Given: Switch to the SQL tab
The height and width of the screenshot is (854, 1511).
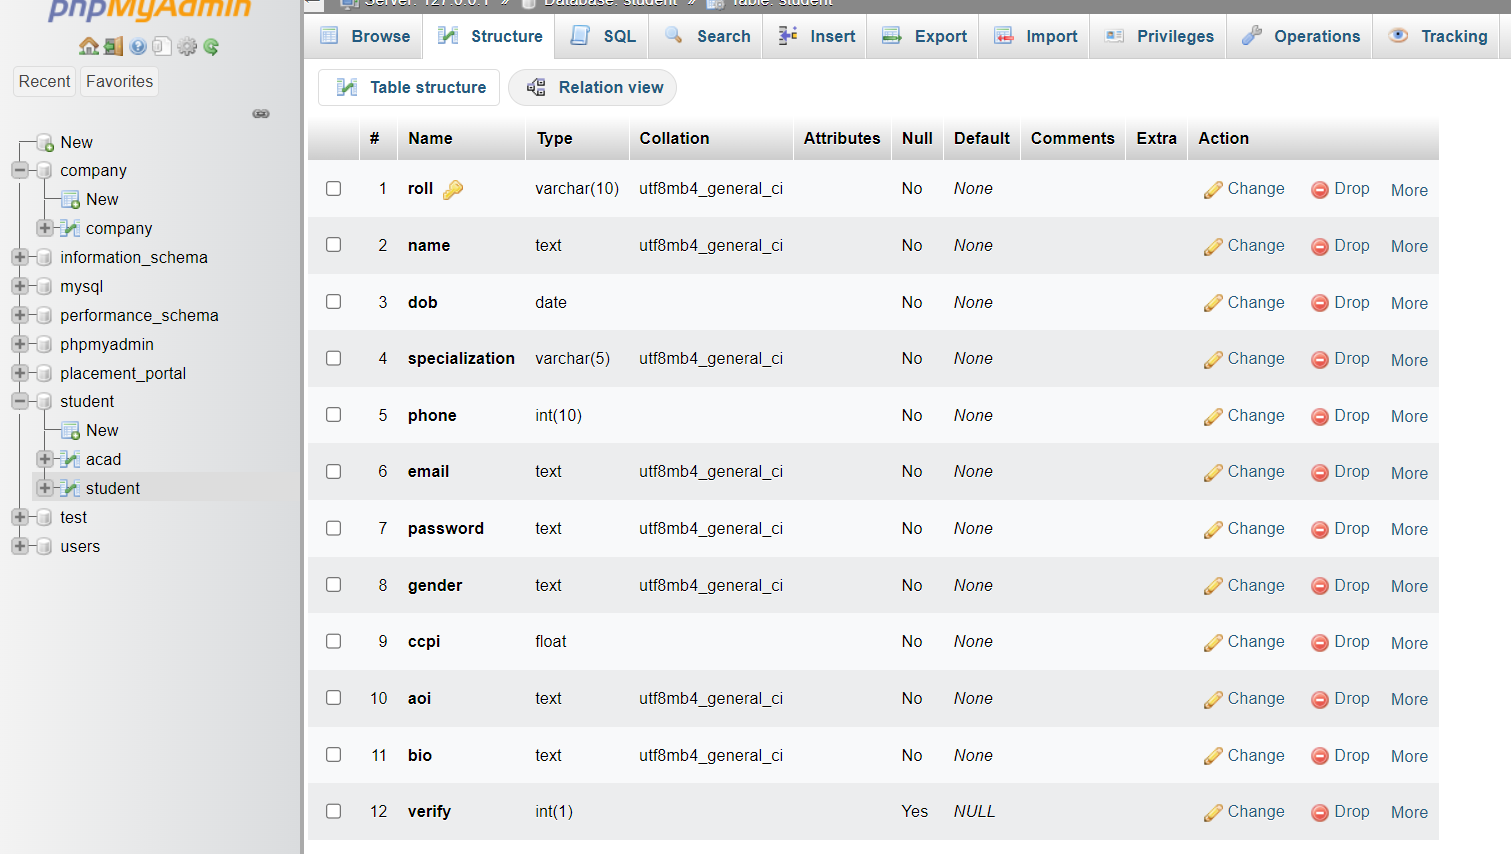Looking at the screenshot, I should click(x=601, y=35).
